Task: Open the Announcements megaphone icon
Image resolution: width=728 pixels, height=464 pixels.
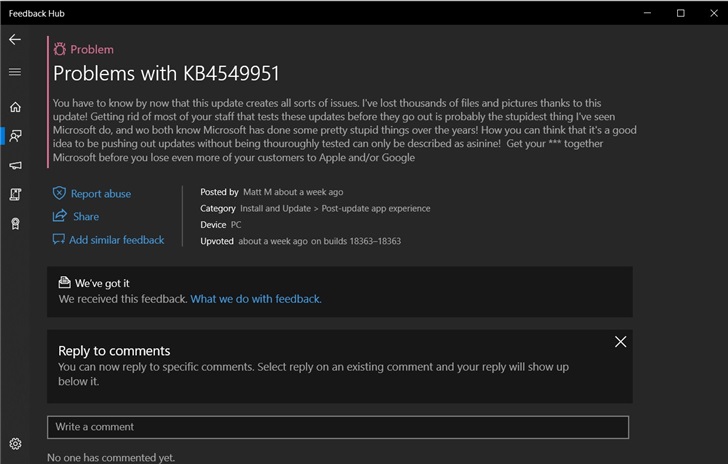Action: coord(15,165)
